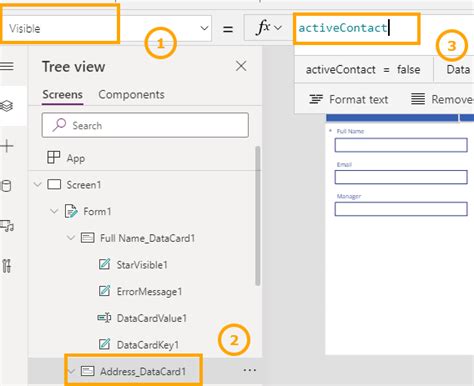Click the Form1 edit-form icon
Screen dimensions: 474x386
(71, 211)
